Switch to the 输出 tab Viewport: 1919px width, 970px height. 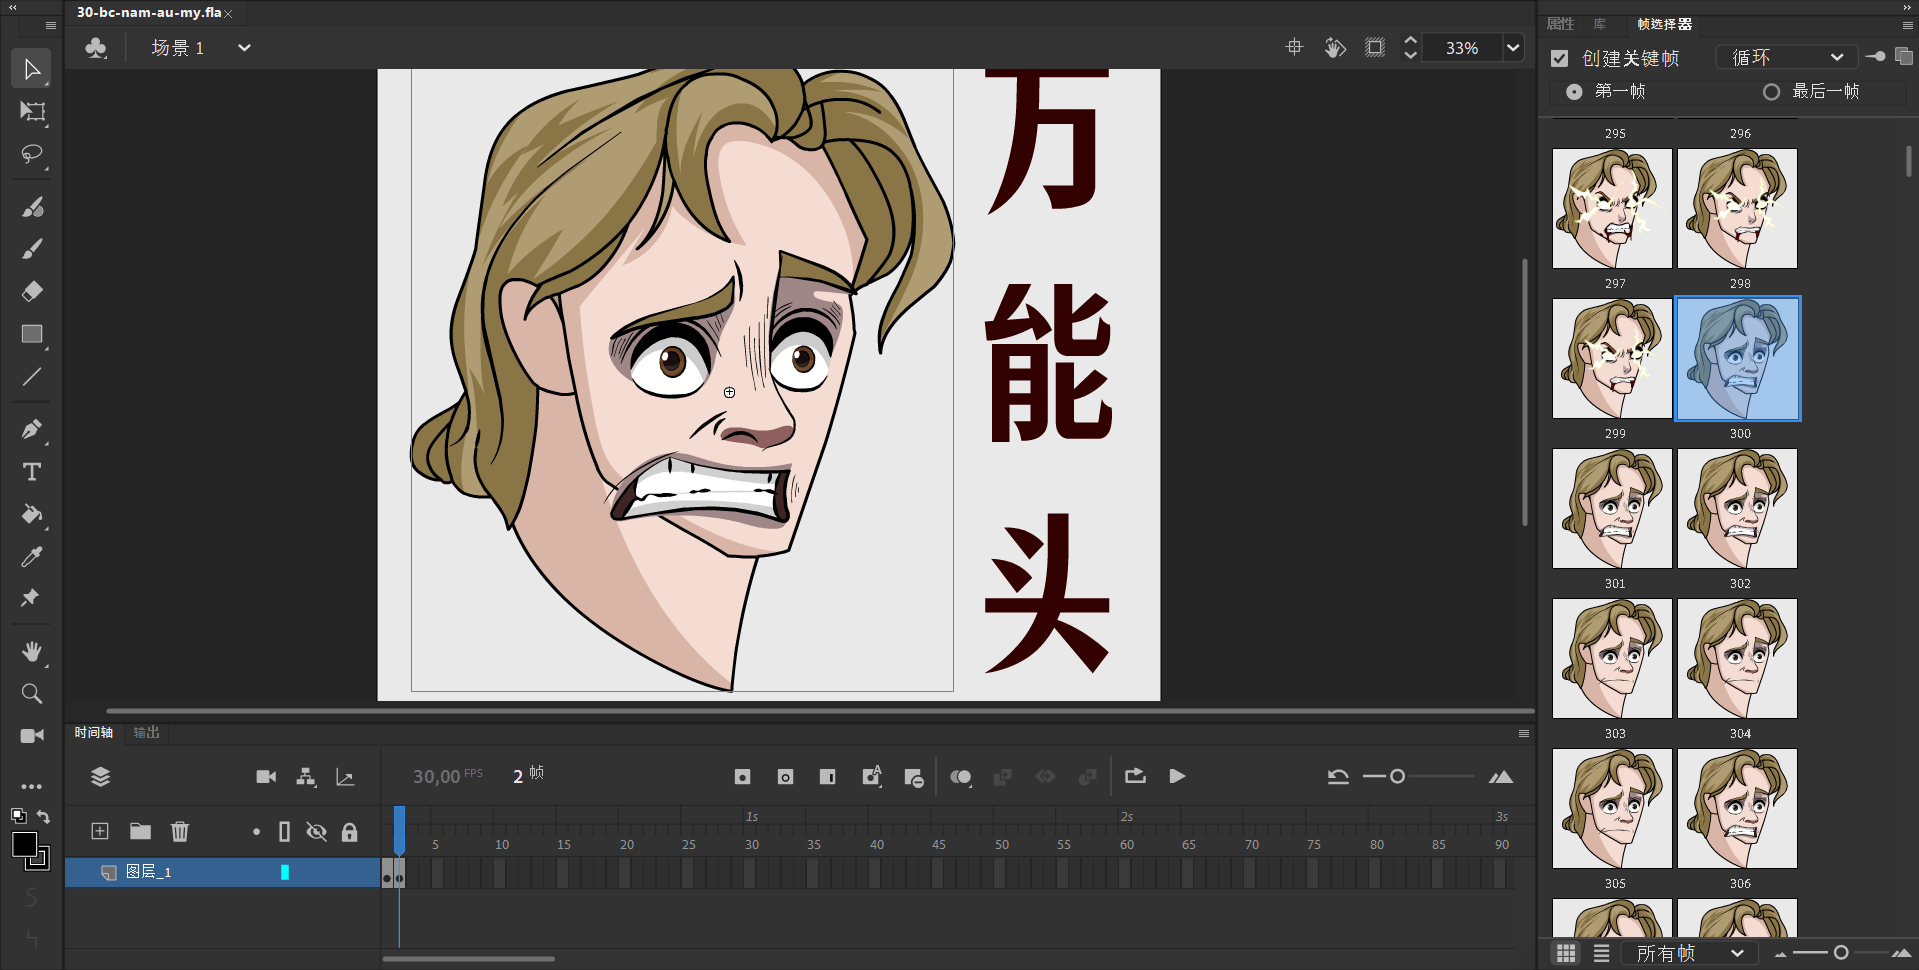point(147,733)
